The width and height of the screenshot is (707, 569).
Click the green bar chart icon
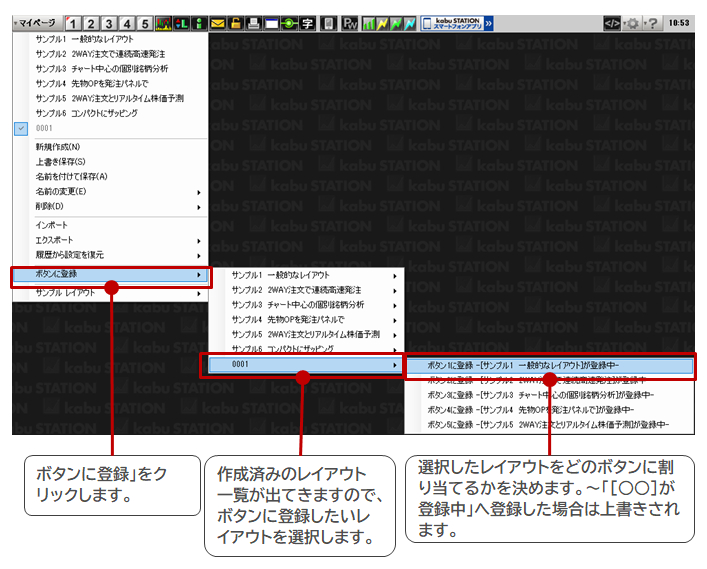(369, 23)
